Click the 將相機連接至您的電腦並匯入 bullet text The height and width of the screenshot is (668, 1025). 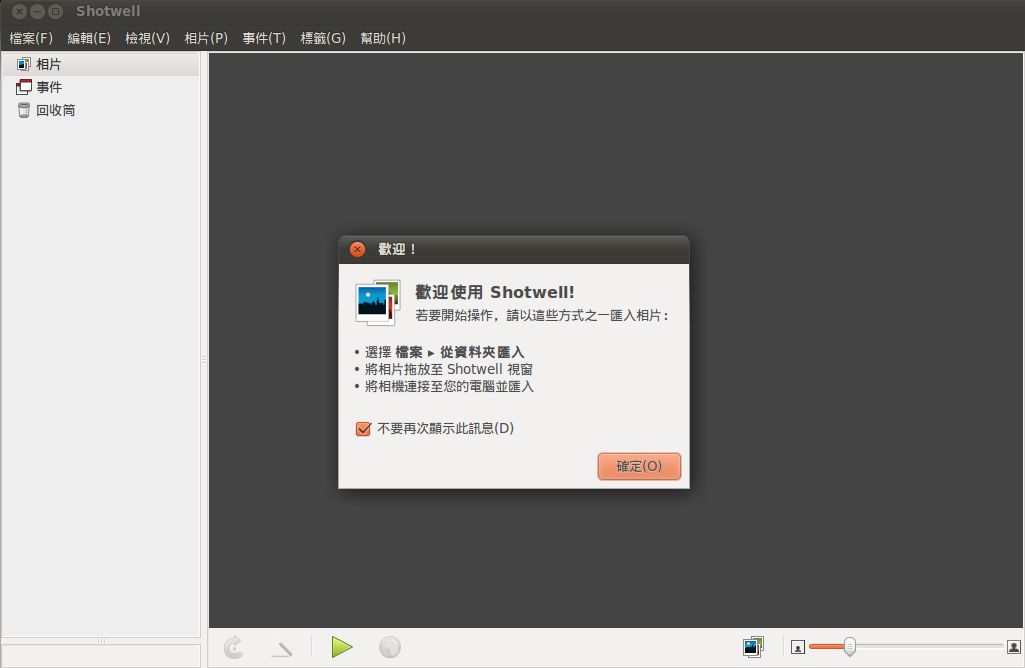[449, 386]
